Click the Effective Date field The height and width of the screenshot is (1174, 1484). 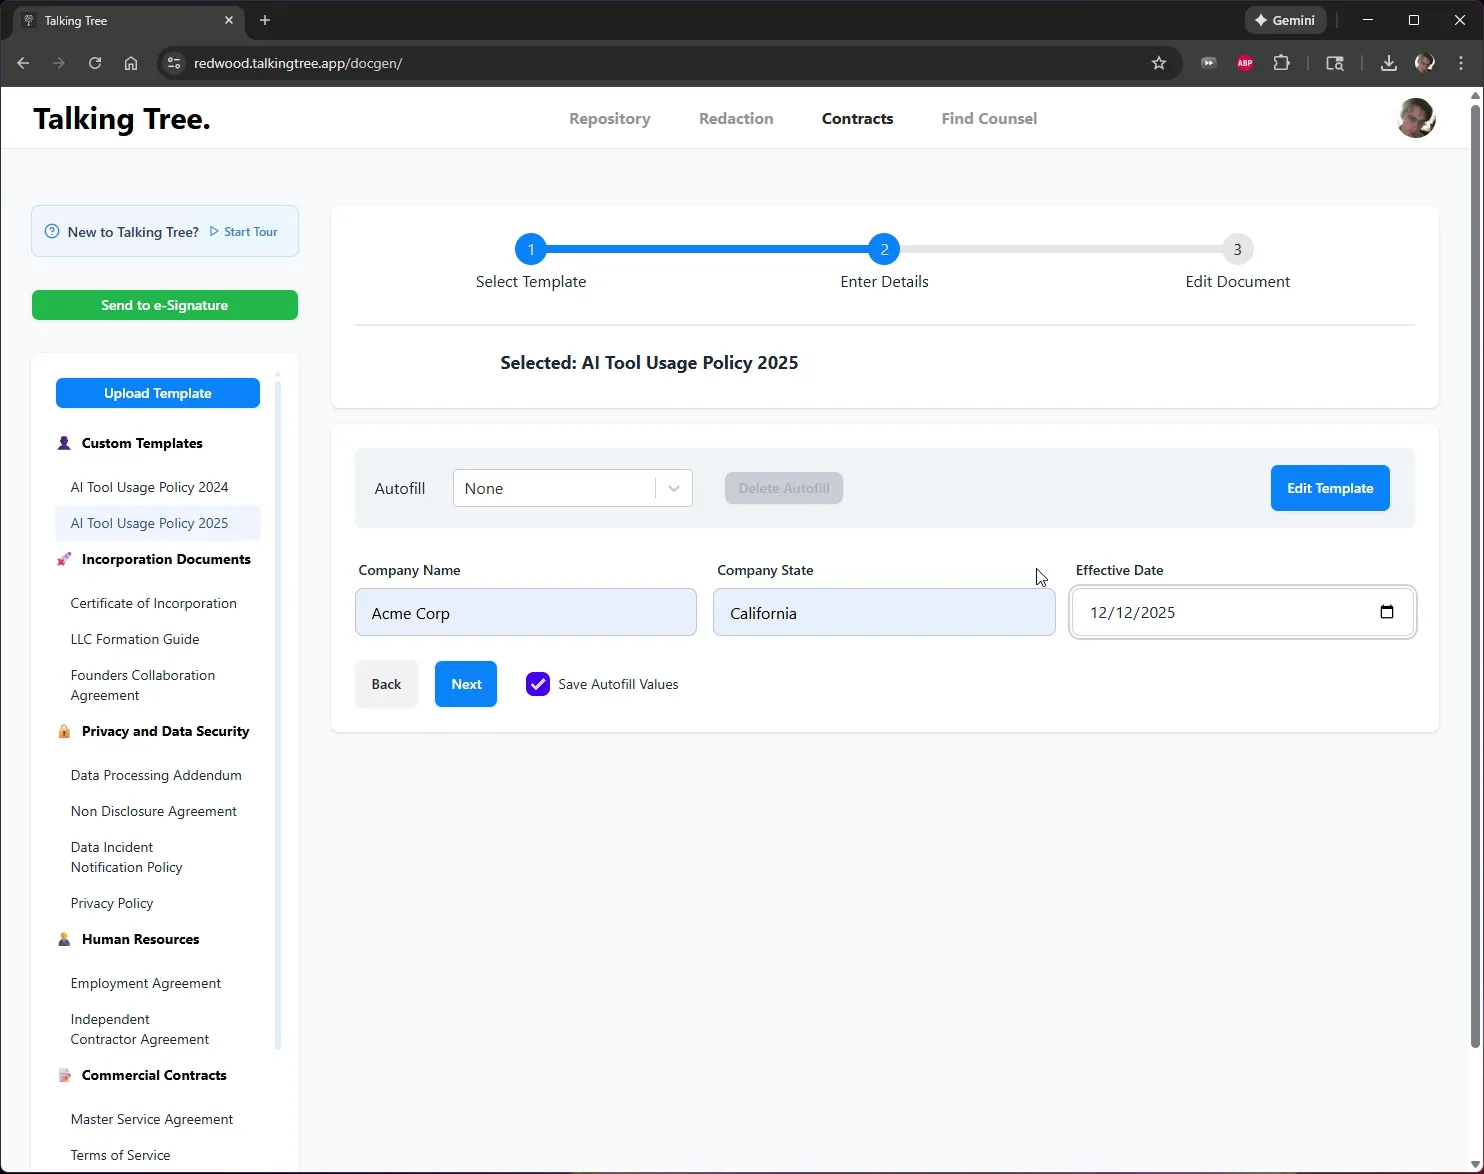click(x=1243, y=612)
